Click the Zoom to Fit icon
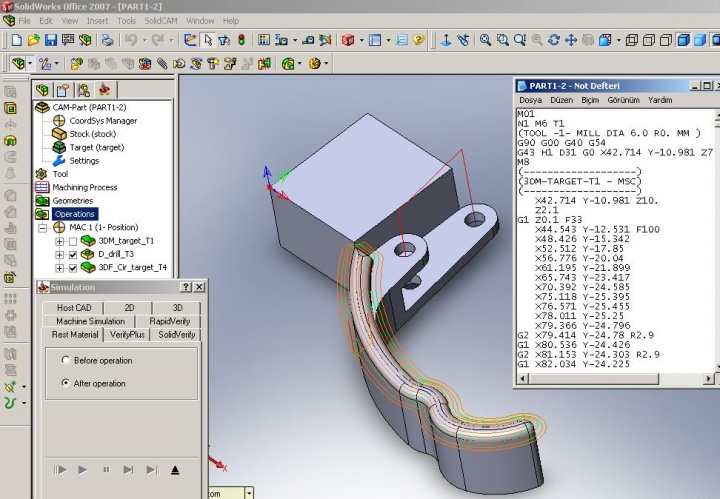Viewport: 720px width, 499px height. click(x=485, y=40)
